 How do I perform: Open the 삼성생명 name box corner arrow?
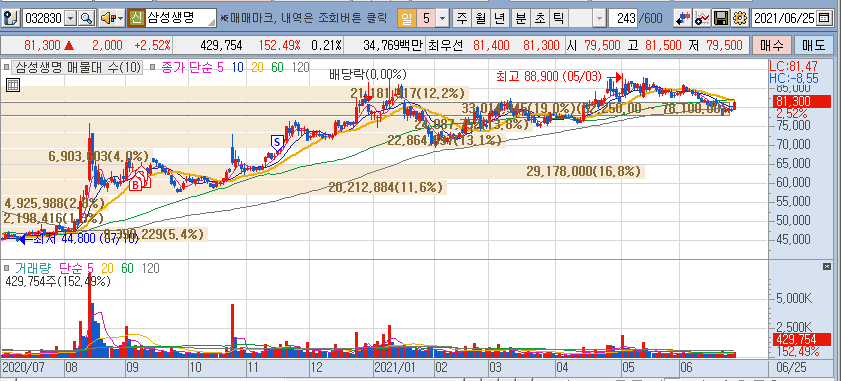coord(212,23)
